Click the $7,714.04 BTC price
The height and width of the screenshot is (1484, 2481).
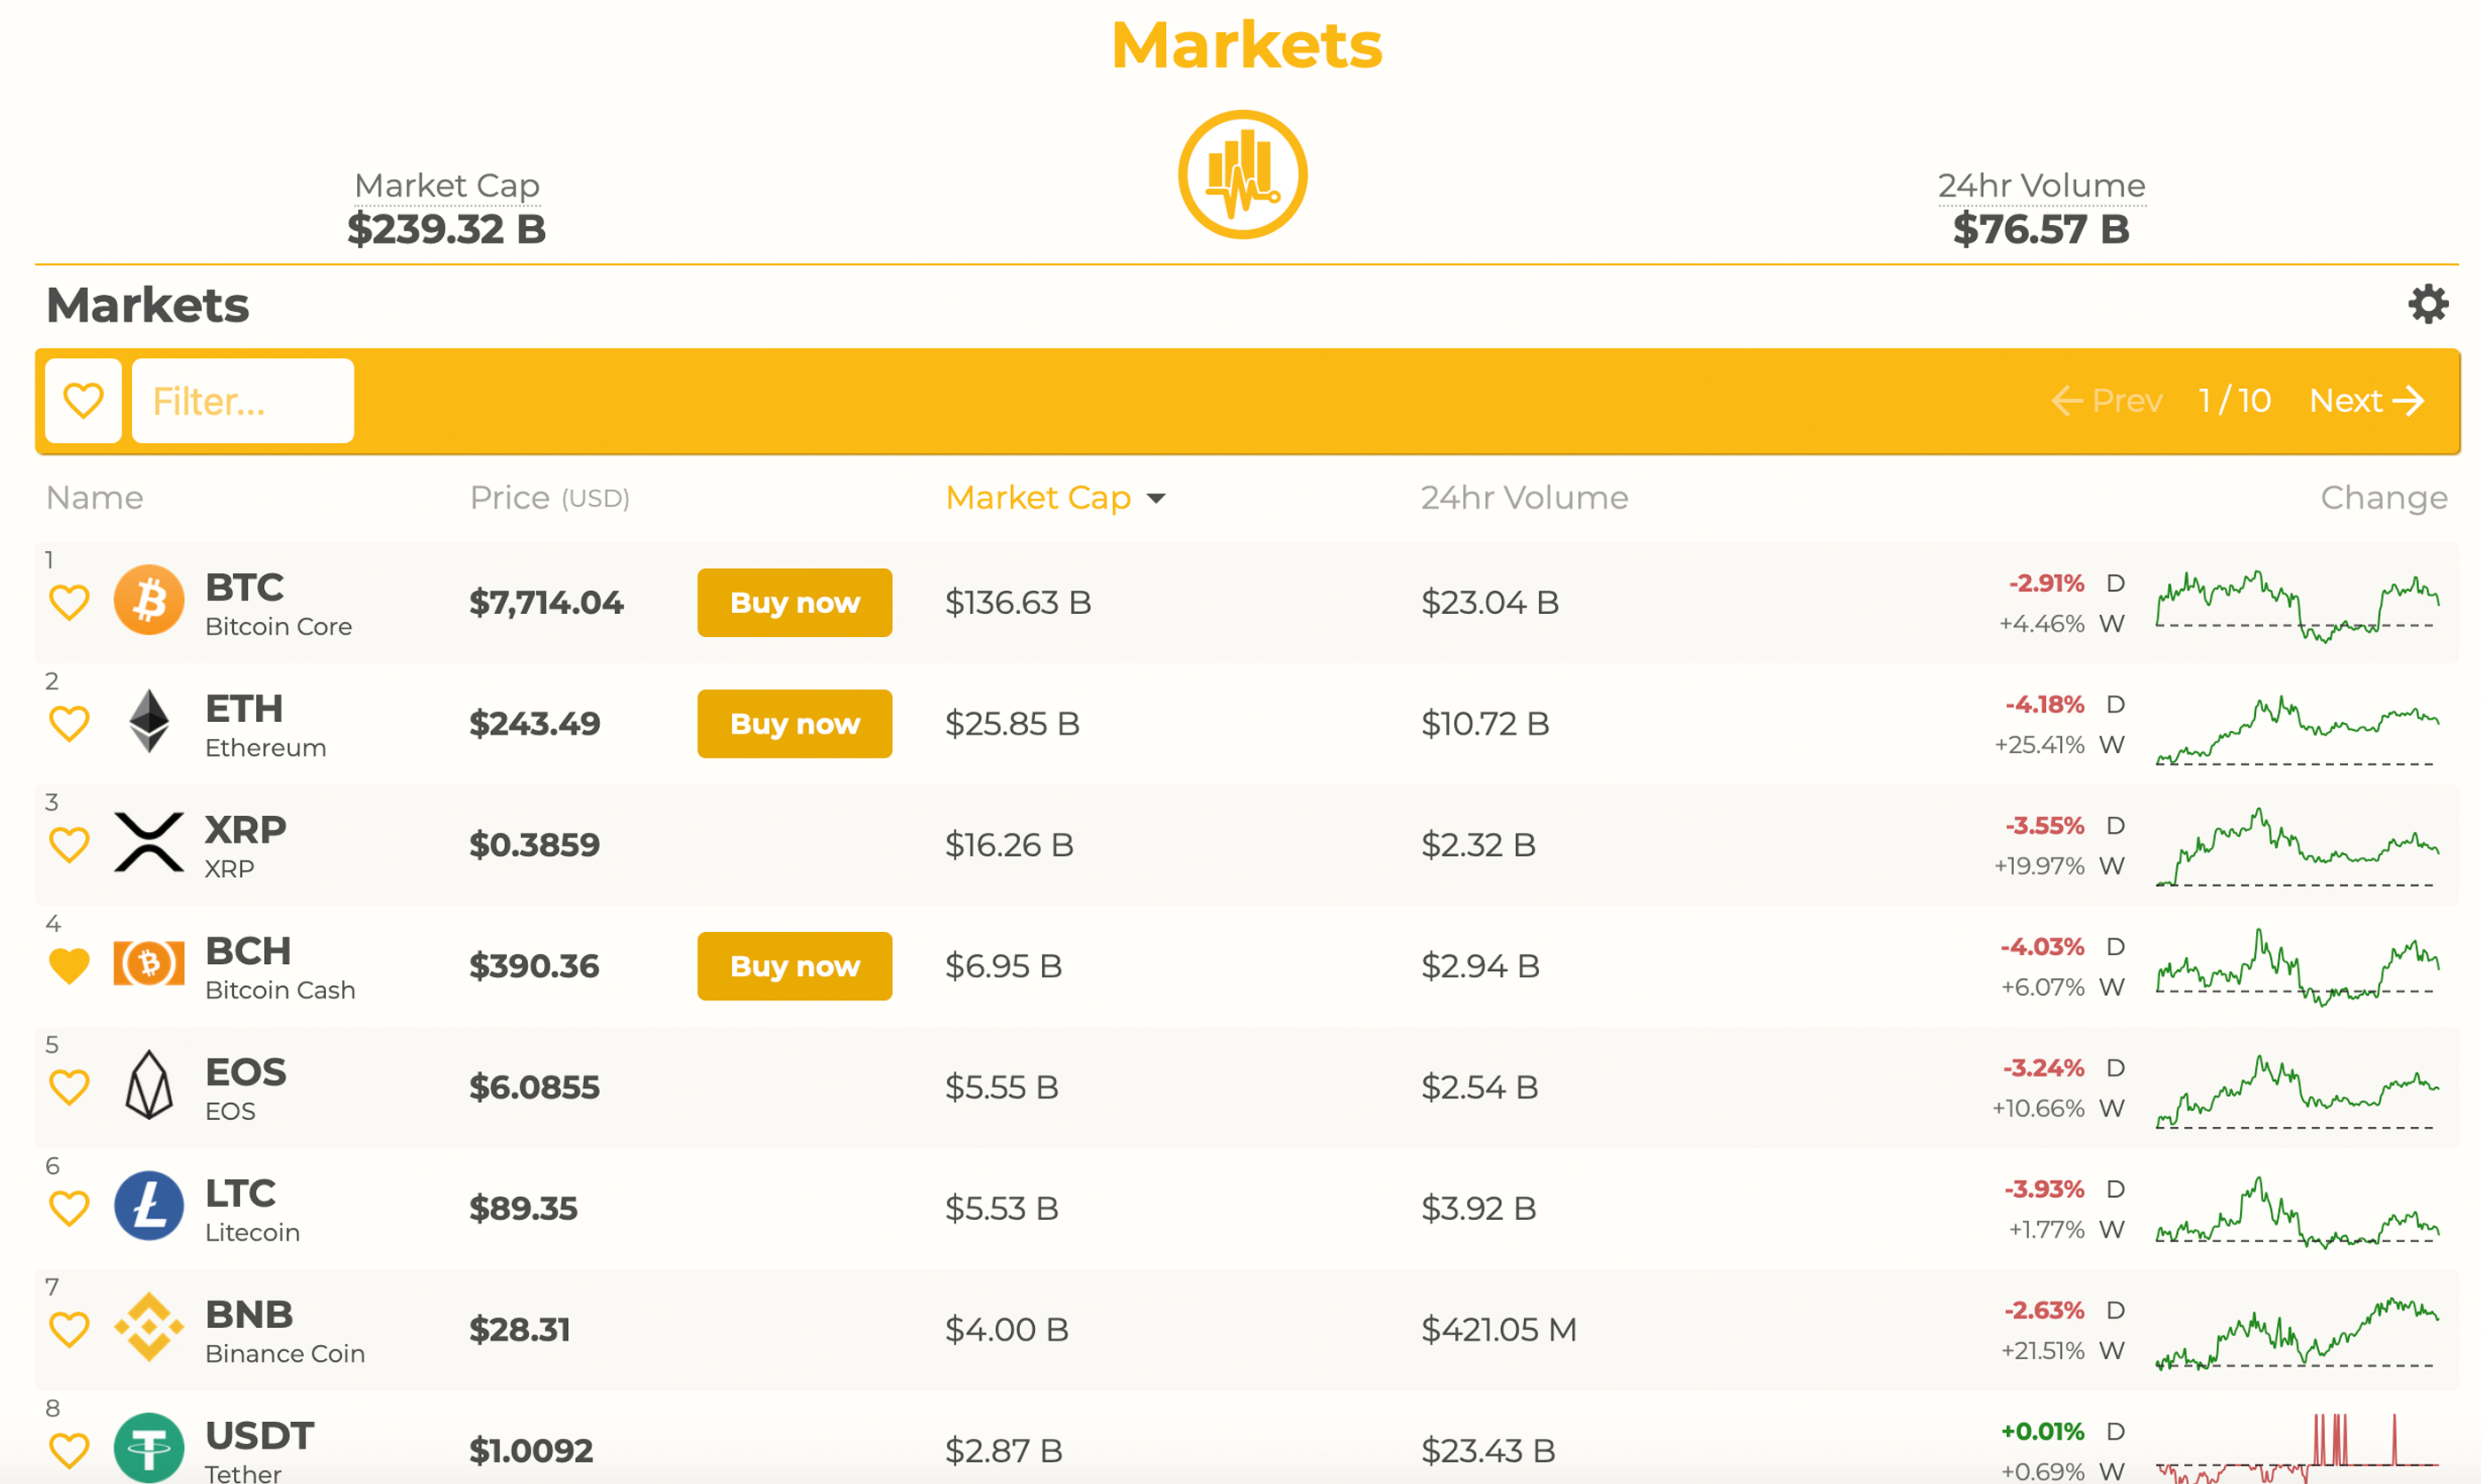[x=546, y=603]
